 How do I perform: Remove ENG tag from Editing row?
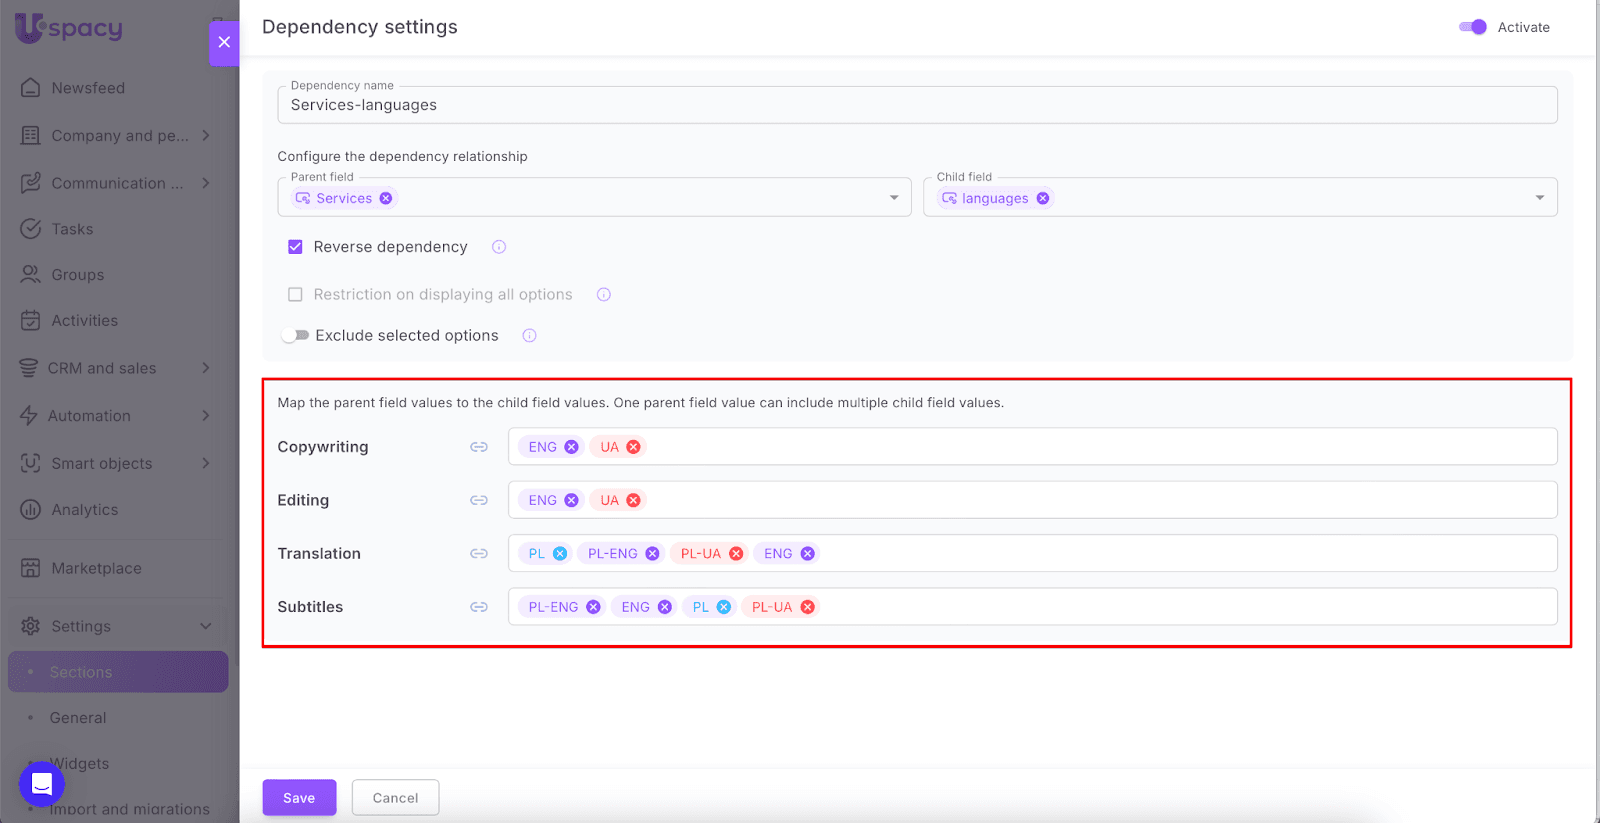pos(571,501)
